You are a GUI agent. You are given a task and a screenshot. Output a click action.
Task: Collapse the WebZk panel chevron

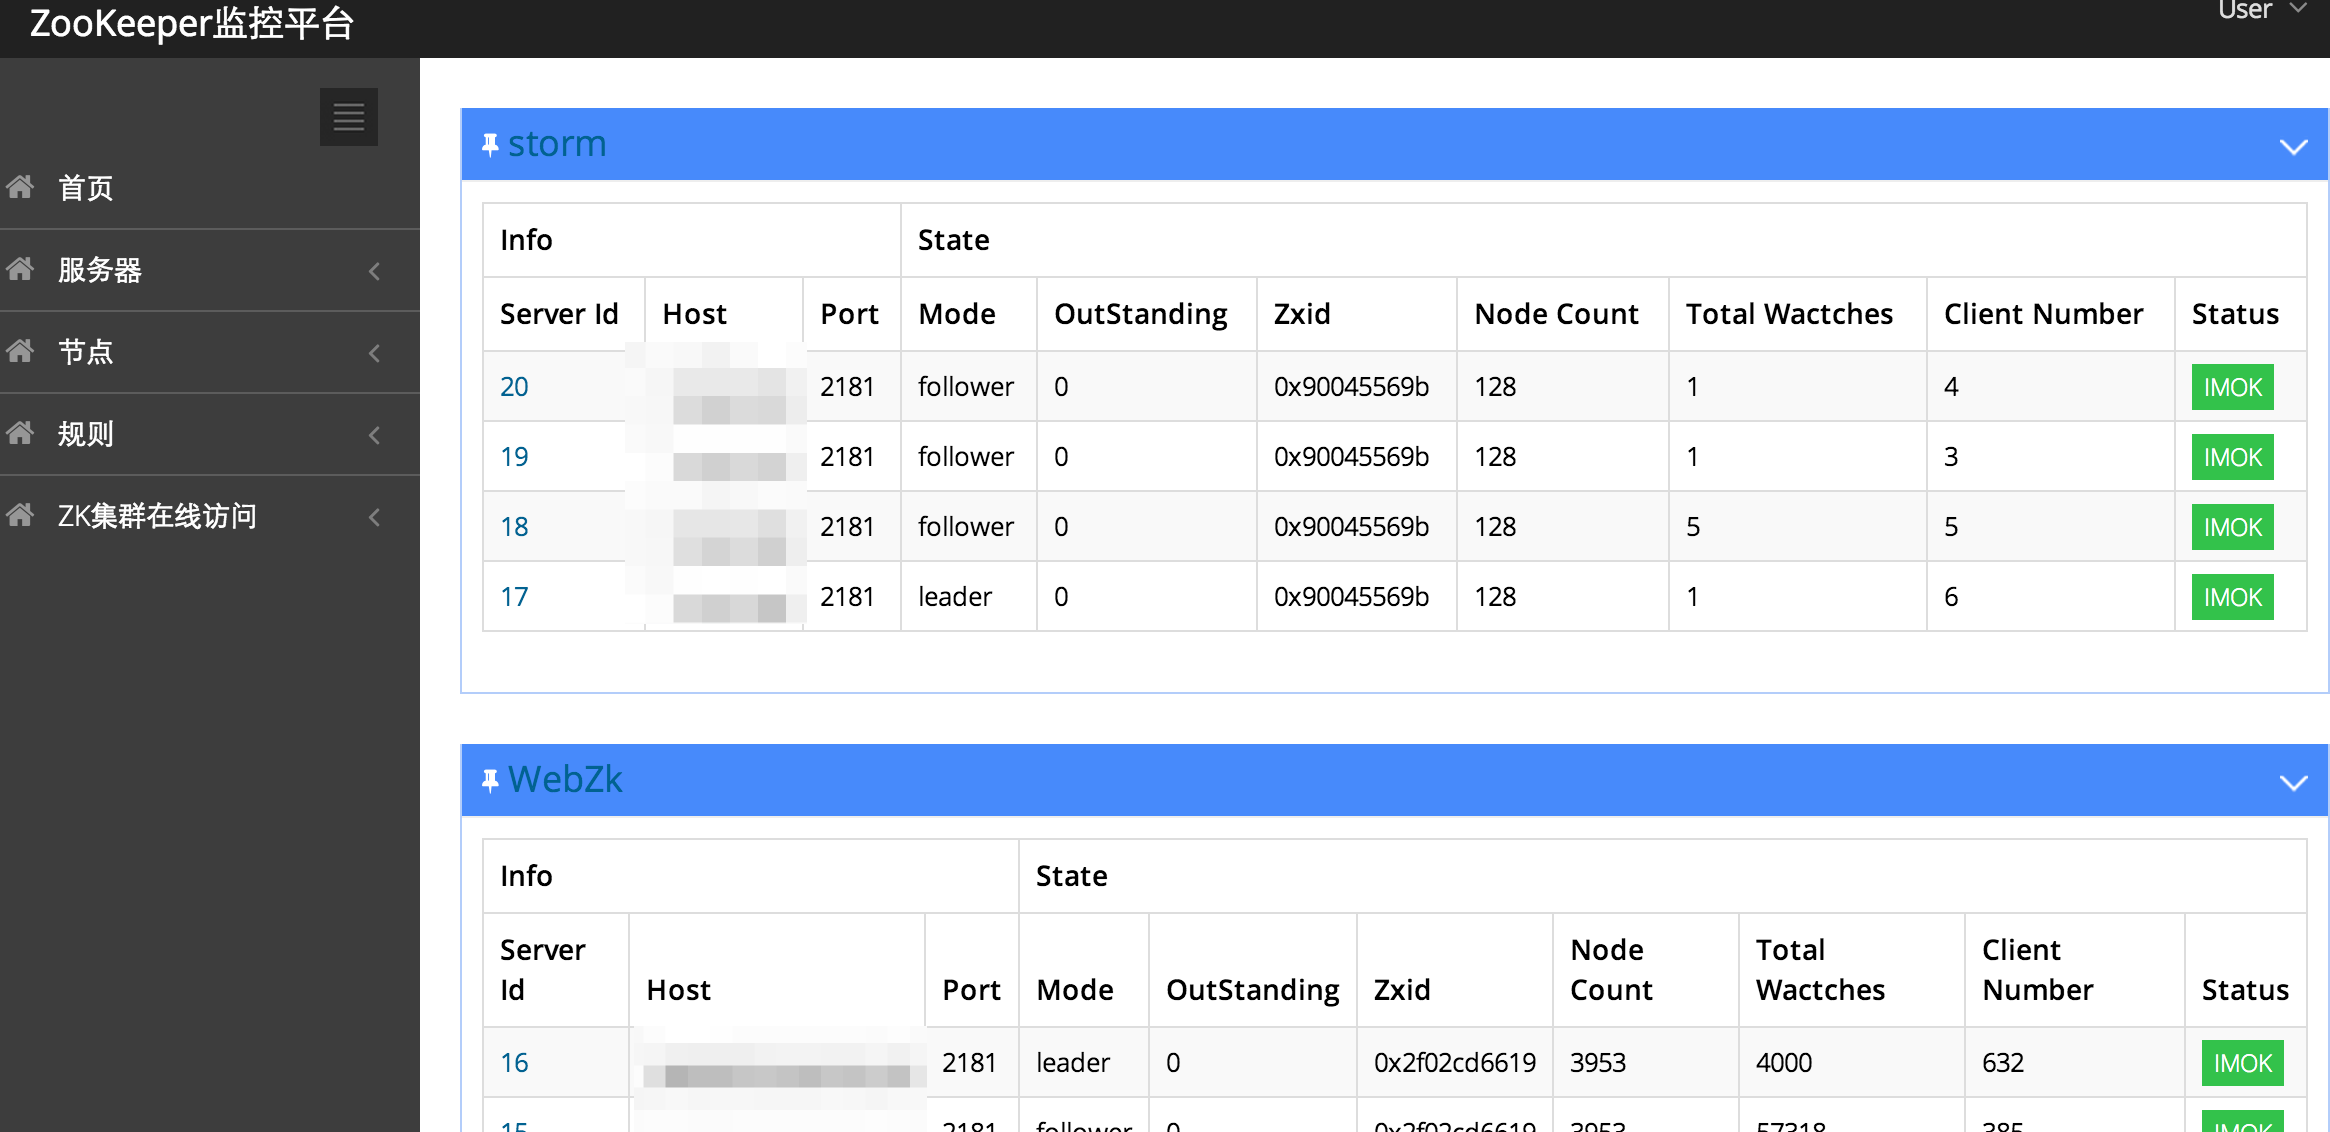point(2293,782)
